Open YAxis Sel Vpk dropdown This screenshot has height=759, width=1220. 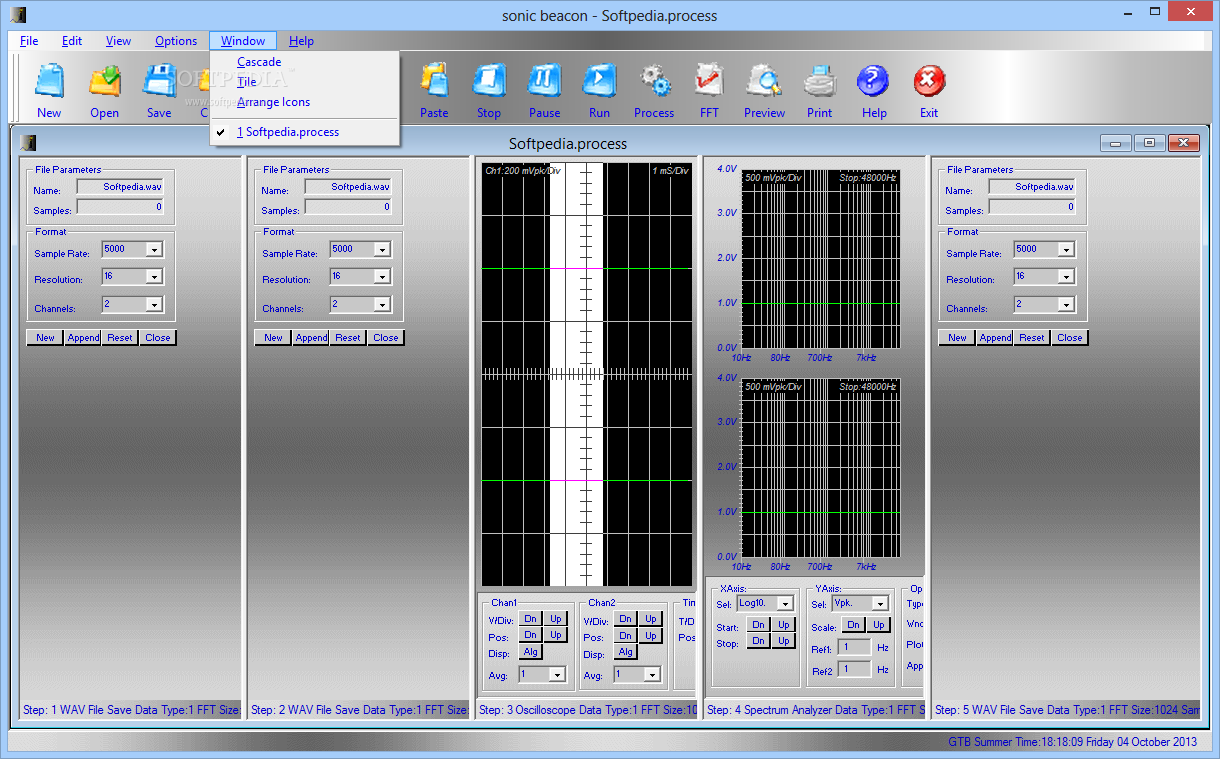[880, 604]
